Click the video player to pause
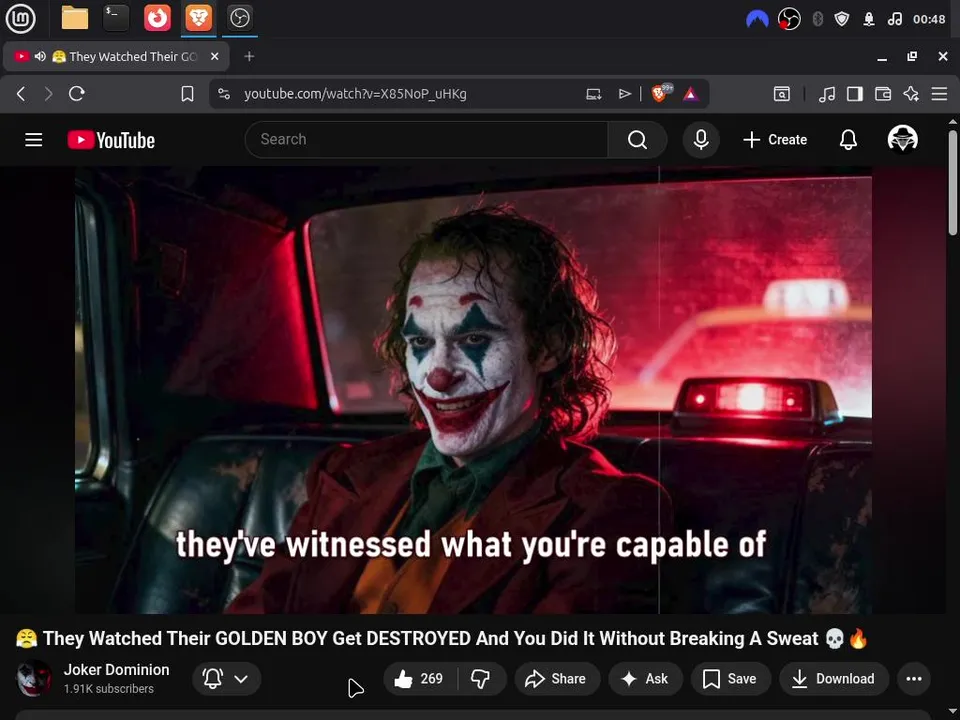Viewport: 960px width, 720px height. 473,390
